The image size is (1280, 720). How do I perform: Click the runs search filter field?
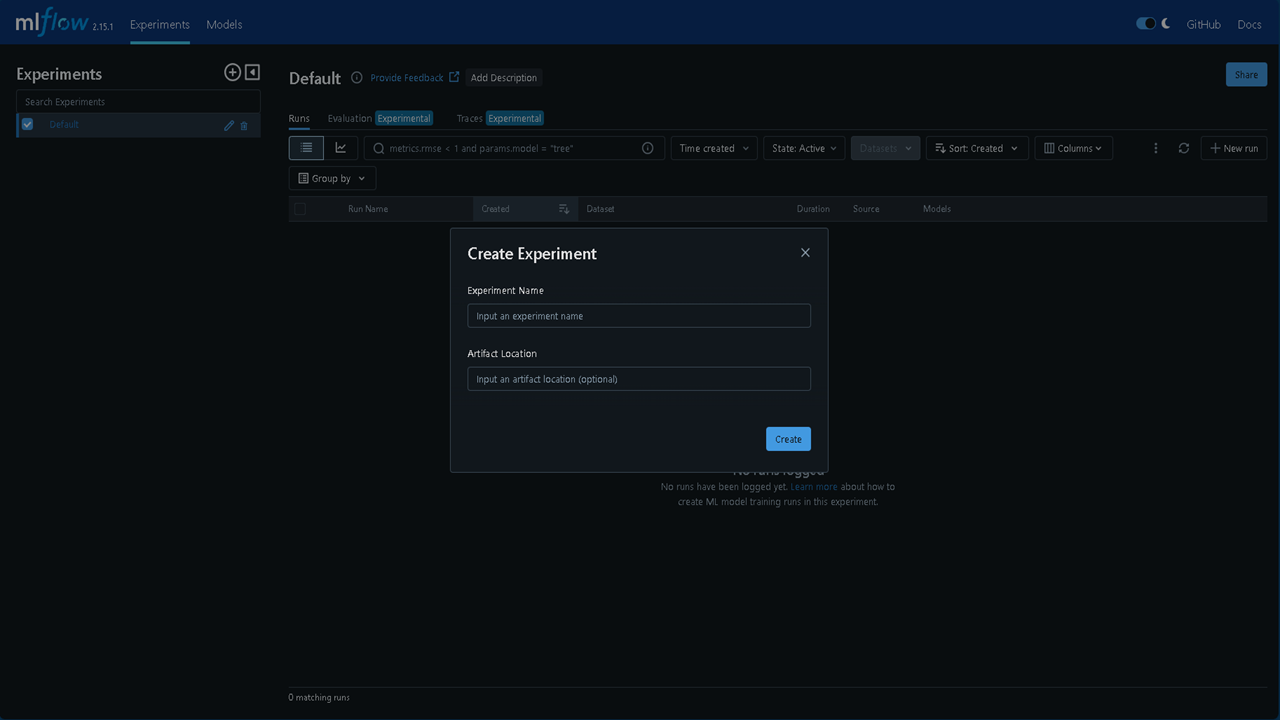(x=513, y=148)
